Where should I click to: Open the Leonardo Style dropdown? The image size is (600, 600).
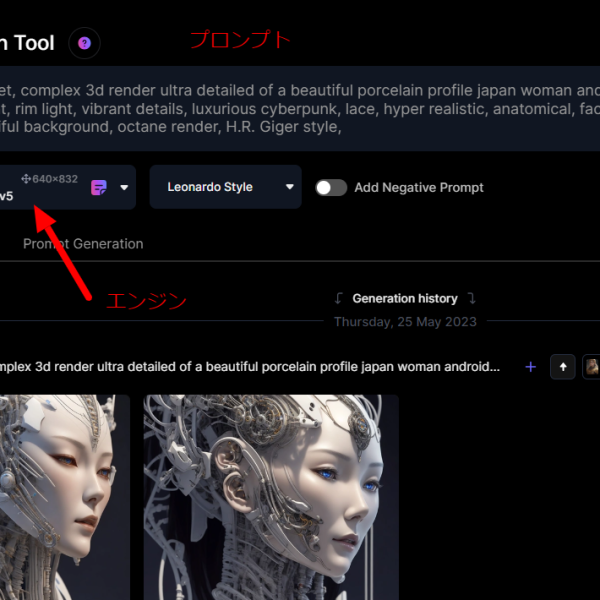[x=225, y=187]
